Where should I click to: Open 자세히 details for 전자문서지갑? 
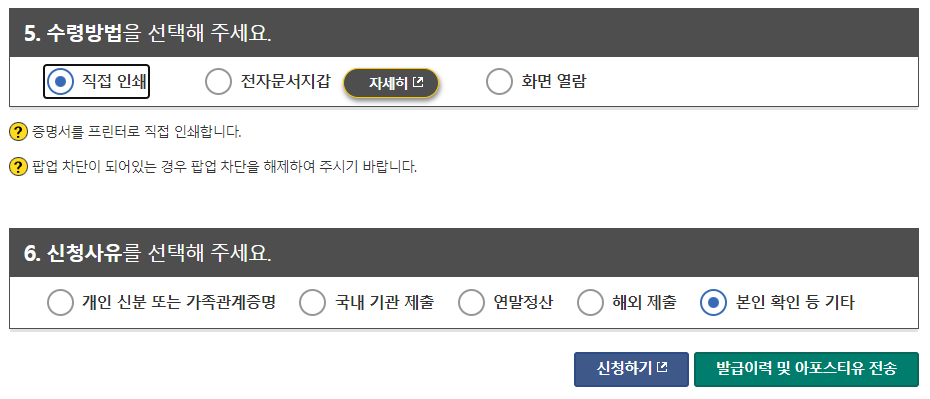click(x=391, y=83)
